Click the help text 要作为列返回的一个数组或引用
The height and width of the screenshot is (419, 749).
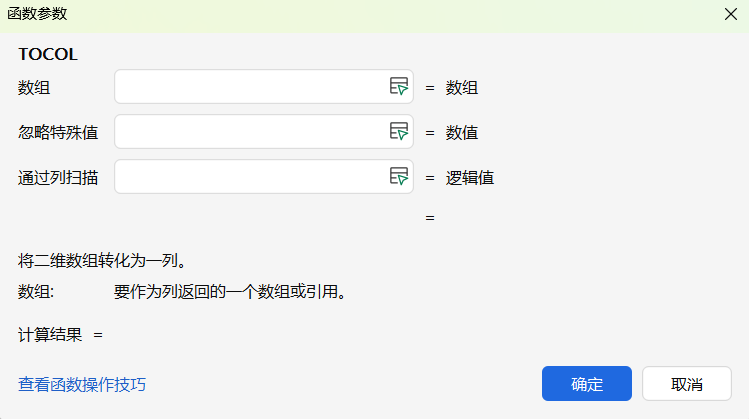230,293
